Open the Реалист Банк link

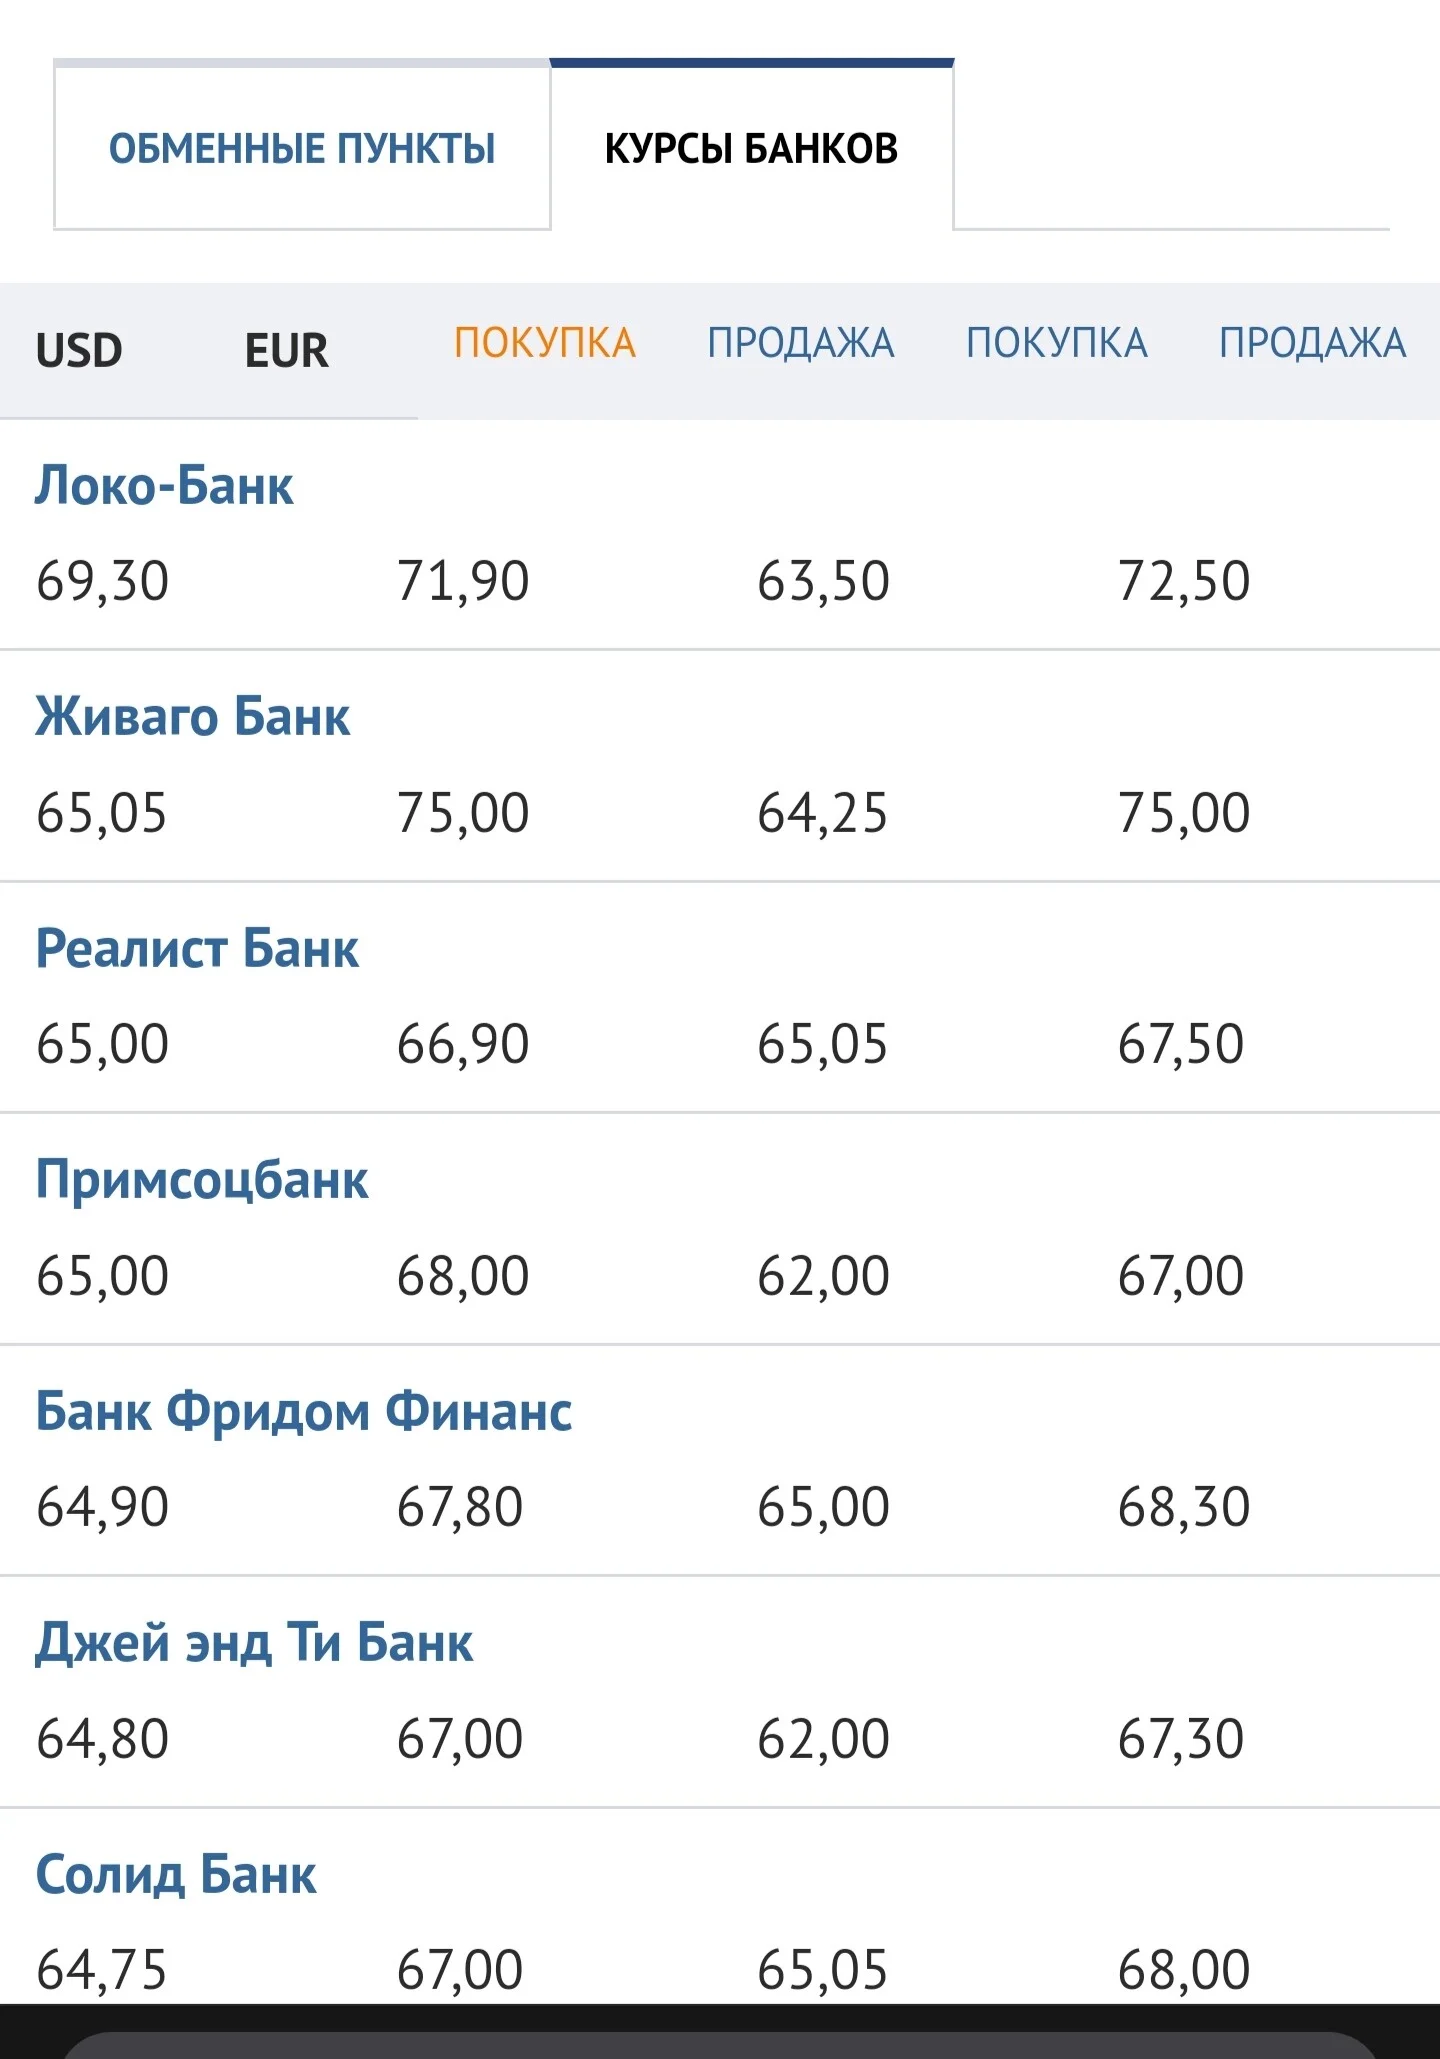[x=197, y=948]
